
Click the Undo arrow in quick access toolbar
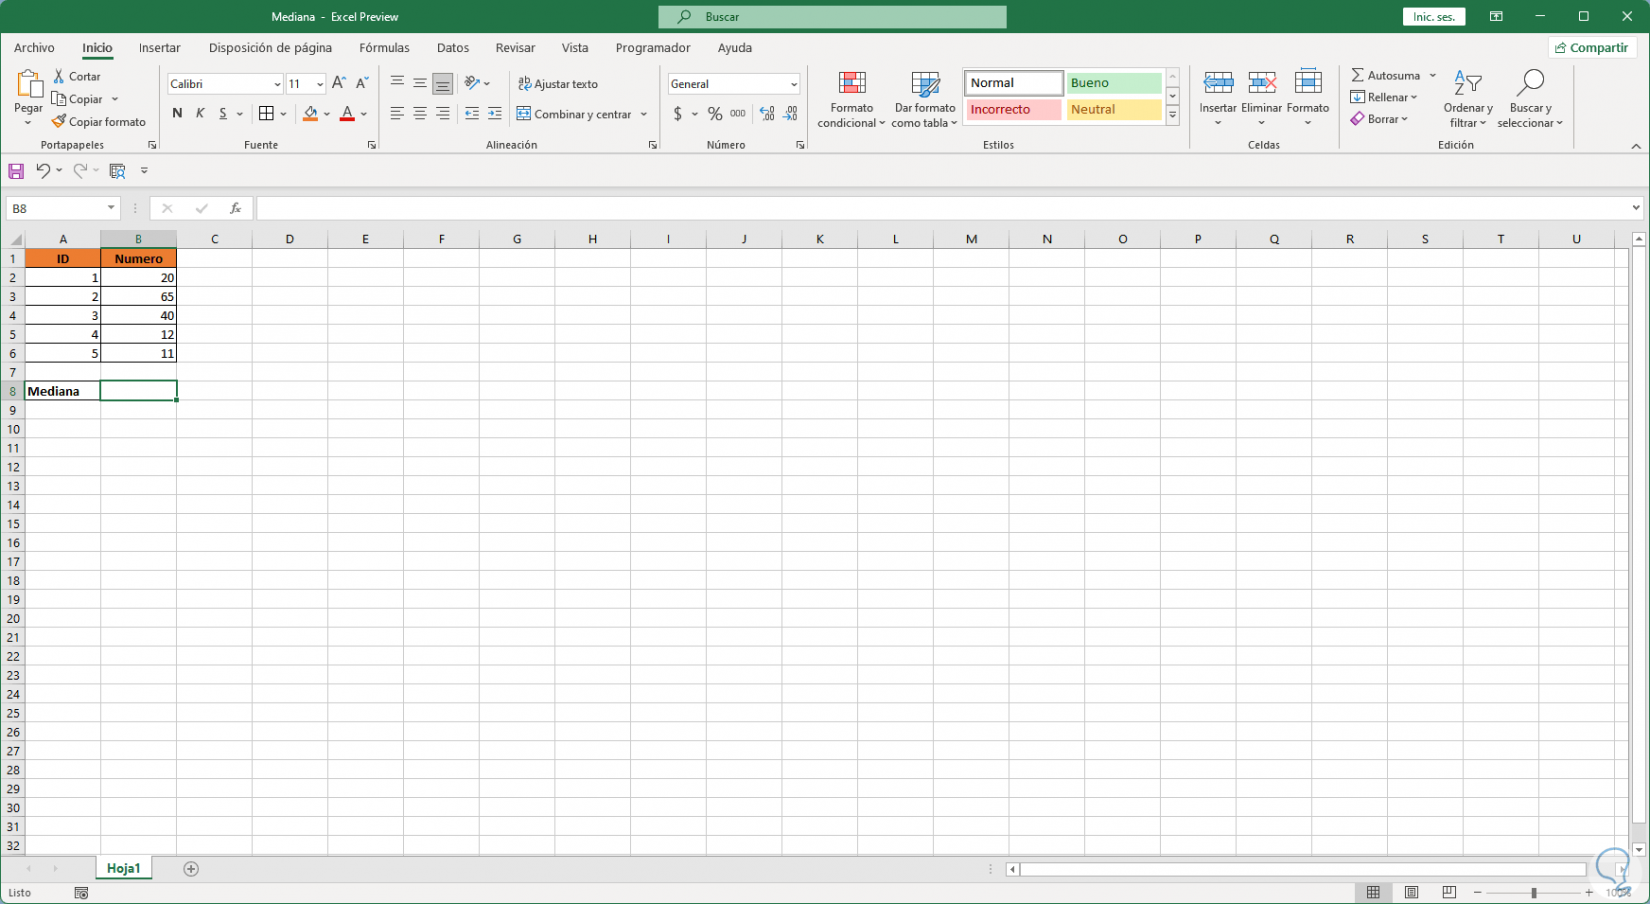43,171
